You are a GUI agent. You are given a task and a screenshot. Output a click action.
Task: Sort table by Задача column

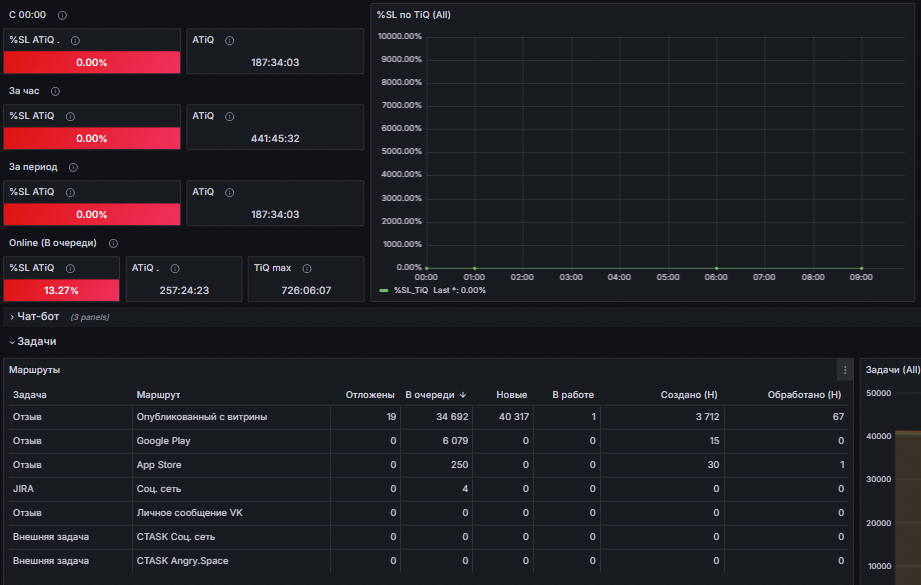coord(30,395)
